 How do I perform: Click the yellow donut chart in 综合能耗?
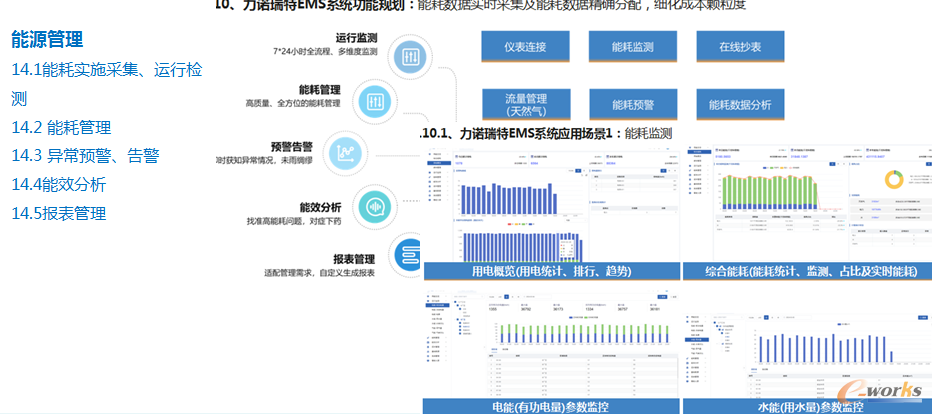[896, 181]
